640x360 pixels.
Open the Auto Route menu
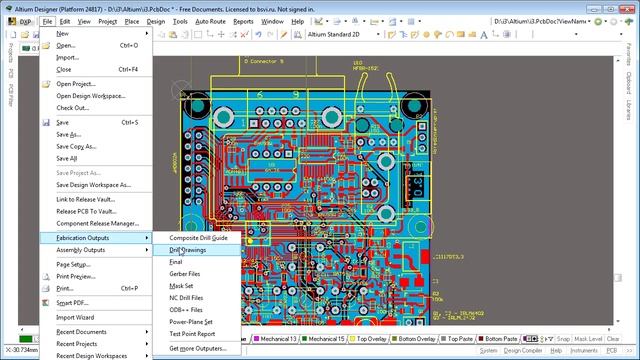210,21
